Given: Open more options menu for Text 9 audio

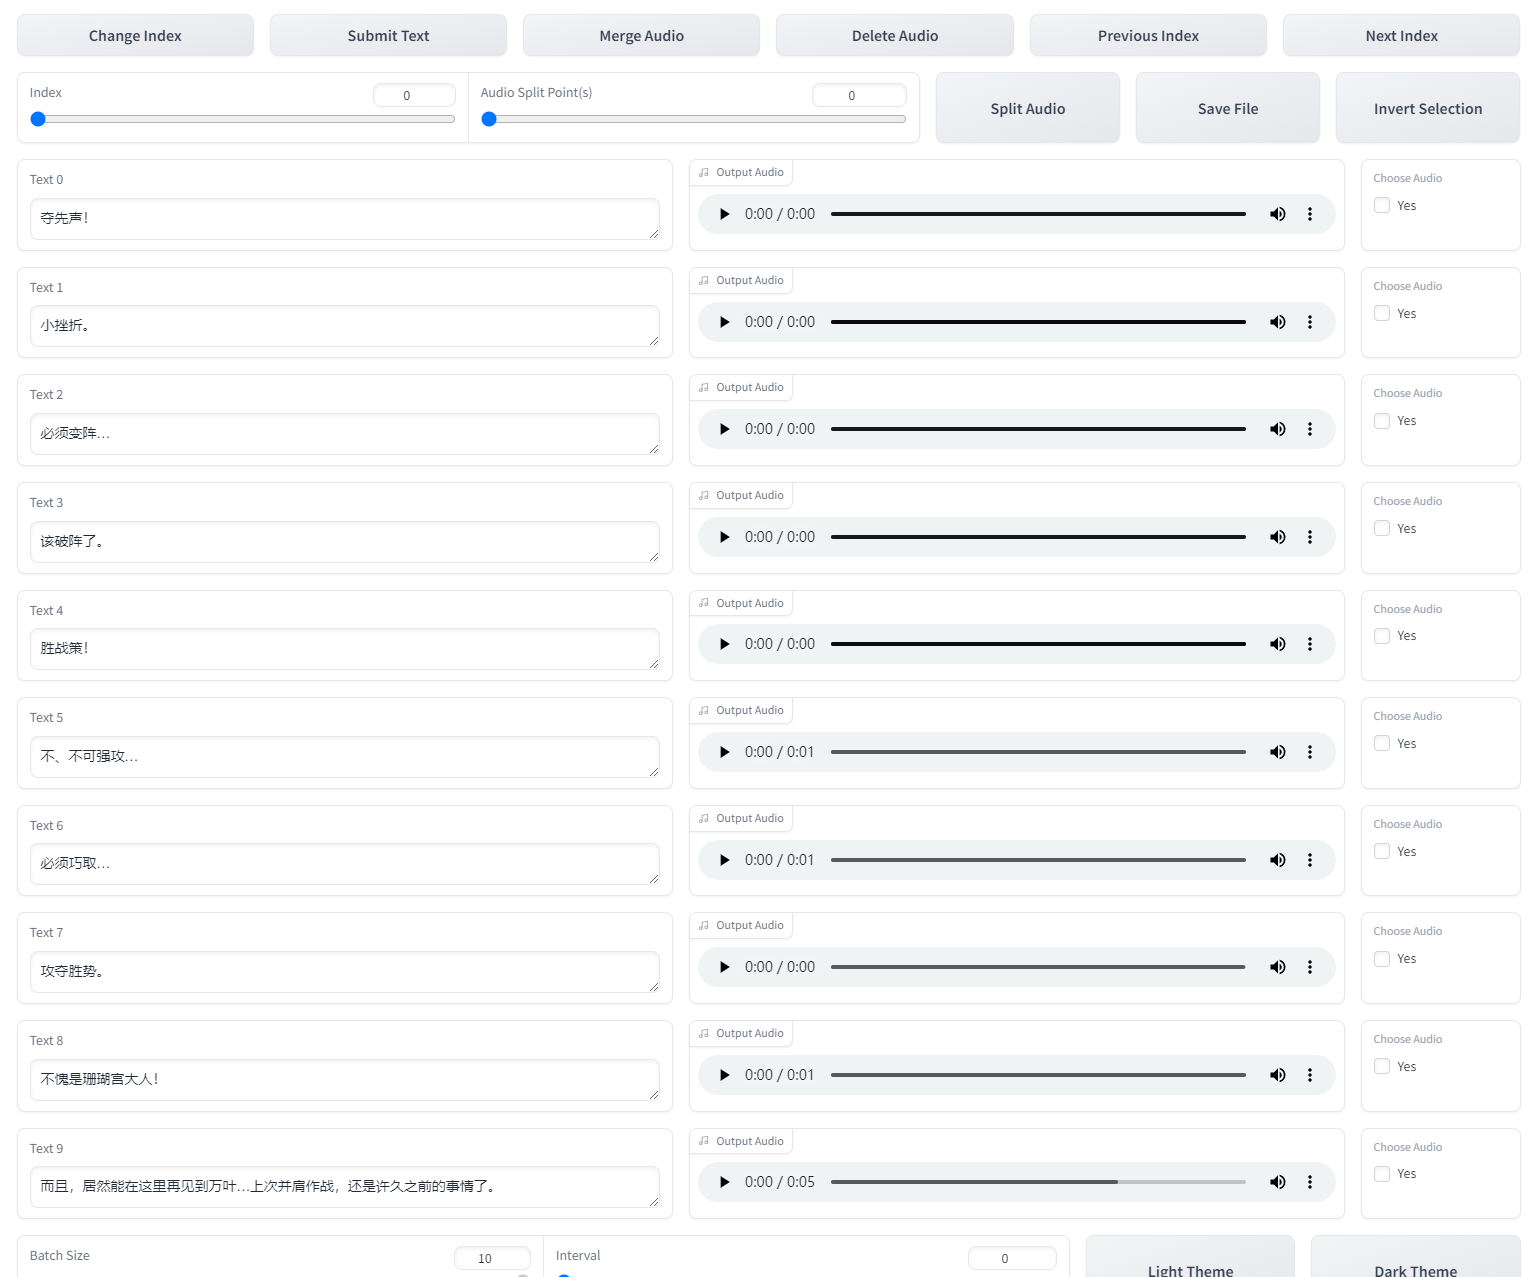Looking at the screenshot, I should point(1310,1182).
